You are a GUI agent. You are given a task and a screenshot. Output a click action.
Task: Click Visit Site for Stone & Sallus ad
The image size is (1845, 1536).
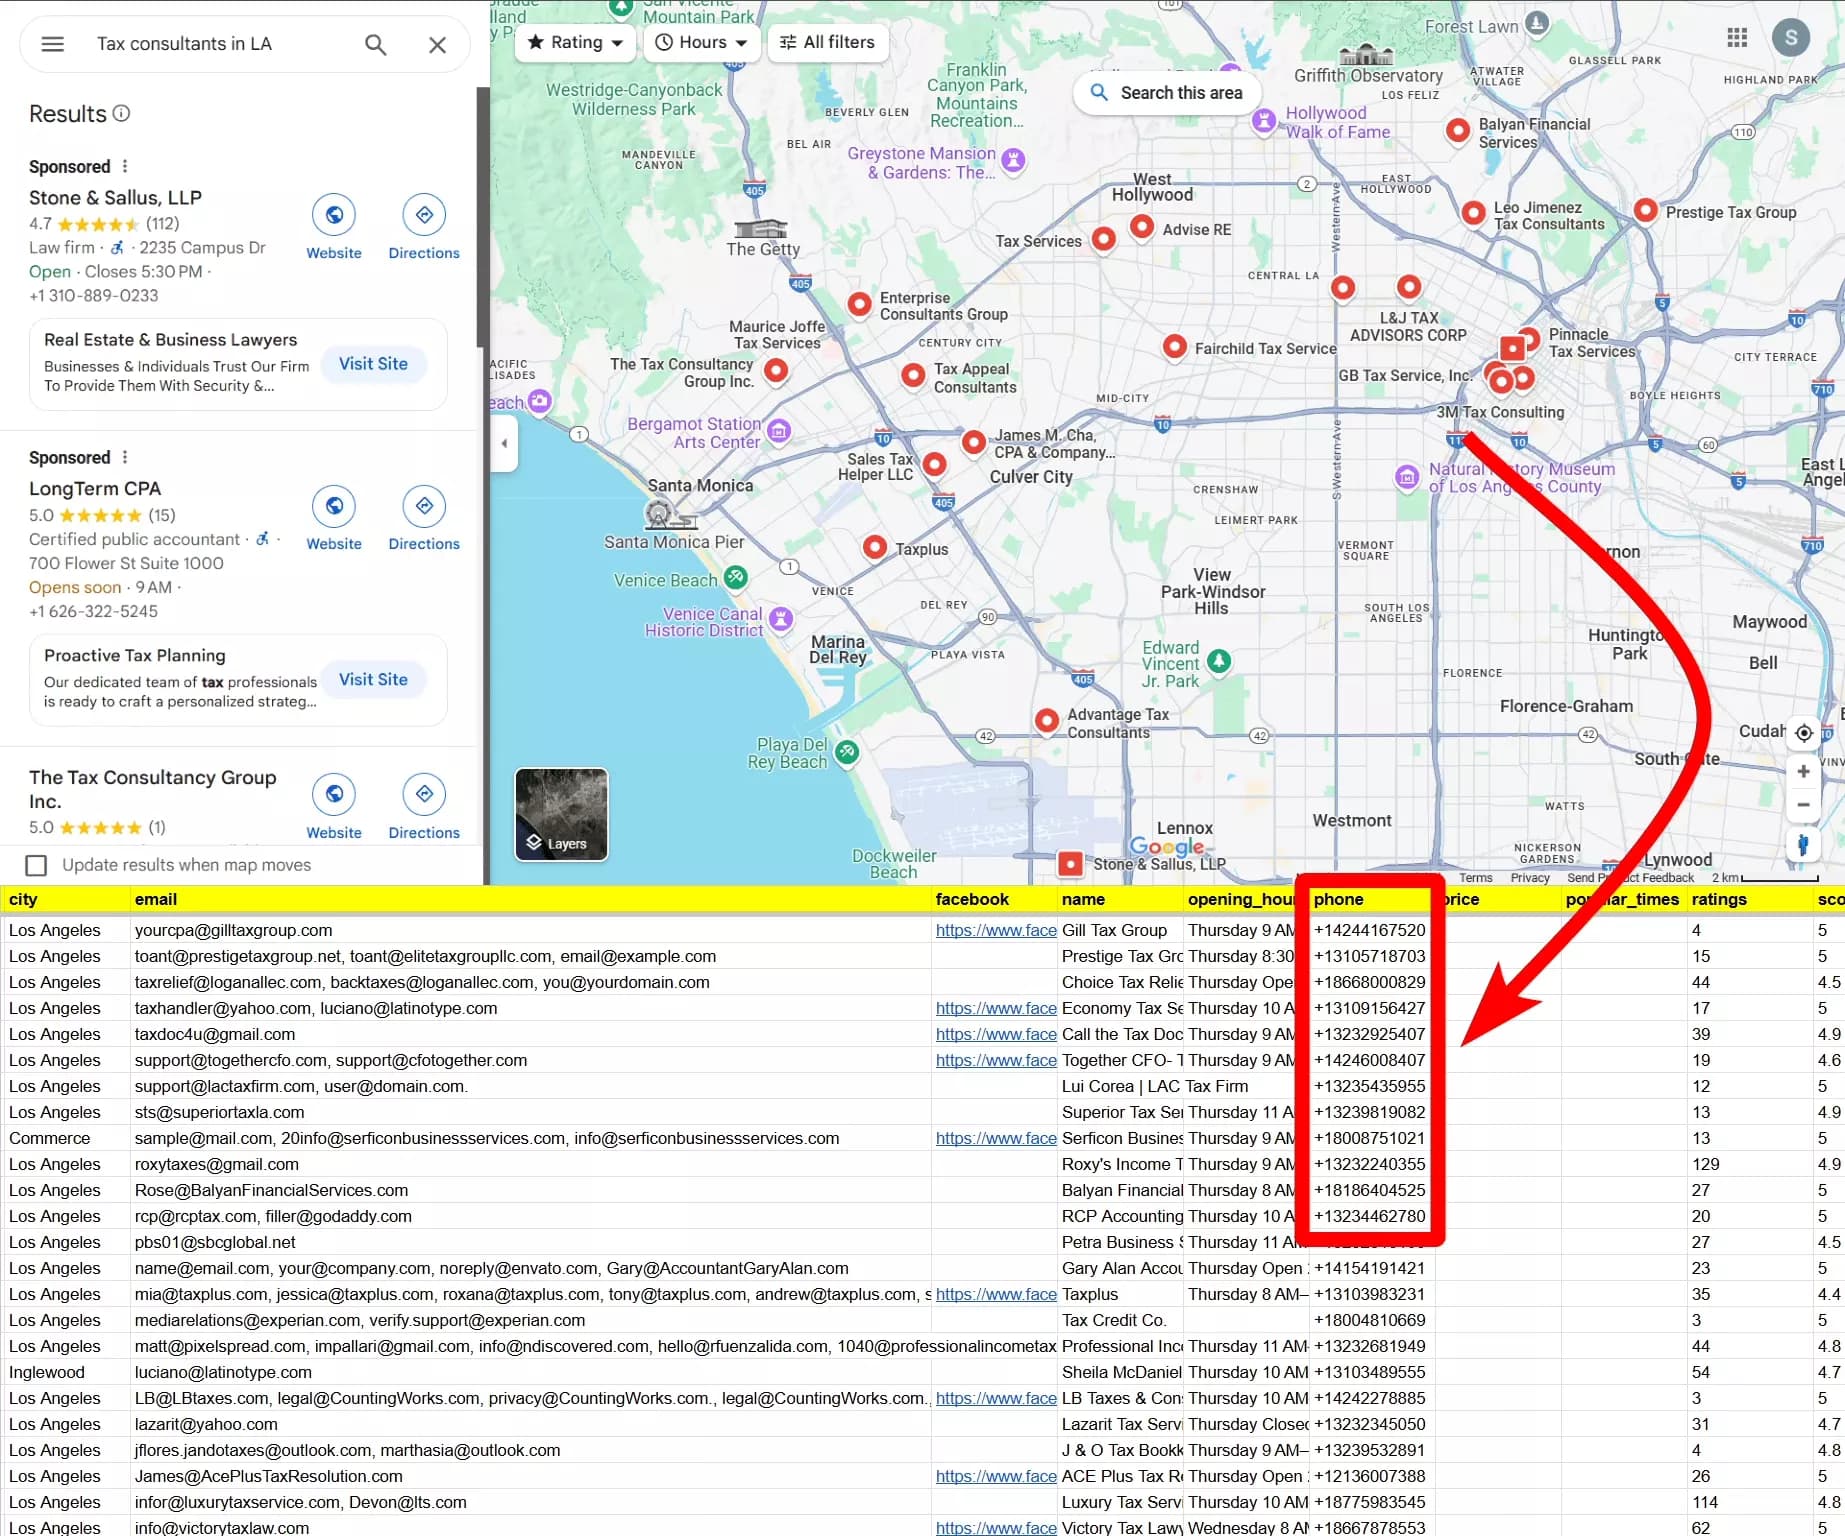pos(373,364)
